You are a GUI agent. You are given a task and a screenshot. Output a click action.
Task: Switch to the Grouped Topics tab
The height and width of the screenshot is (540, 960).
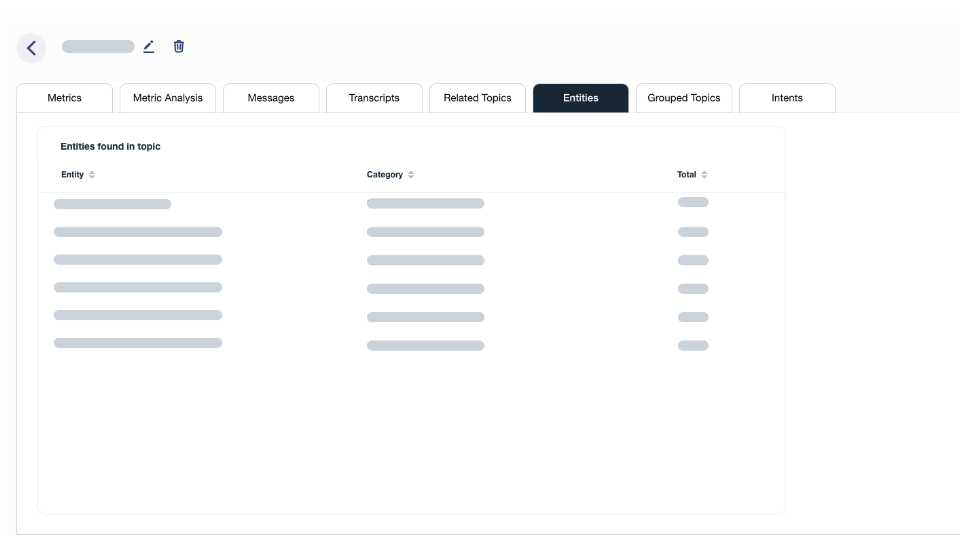[684, 98]
